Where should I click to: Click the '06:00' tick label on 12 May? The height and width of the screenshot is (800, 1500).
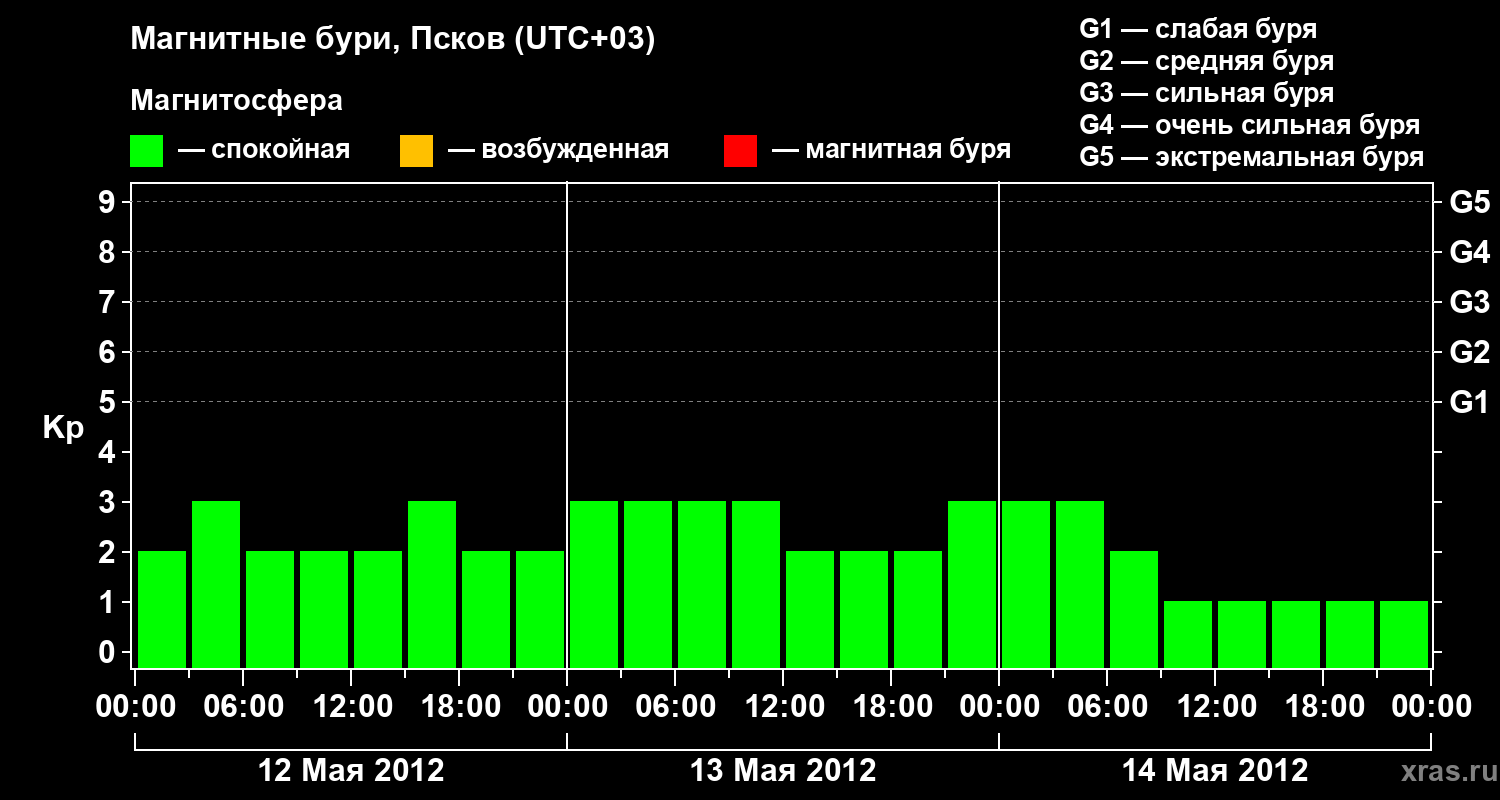(243, 707)
